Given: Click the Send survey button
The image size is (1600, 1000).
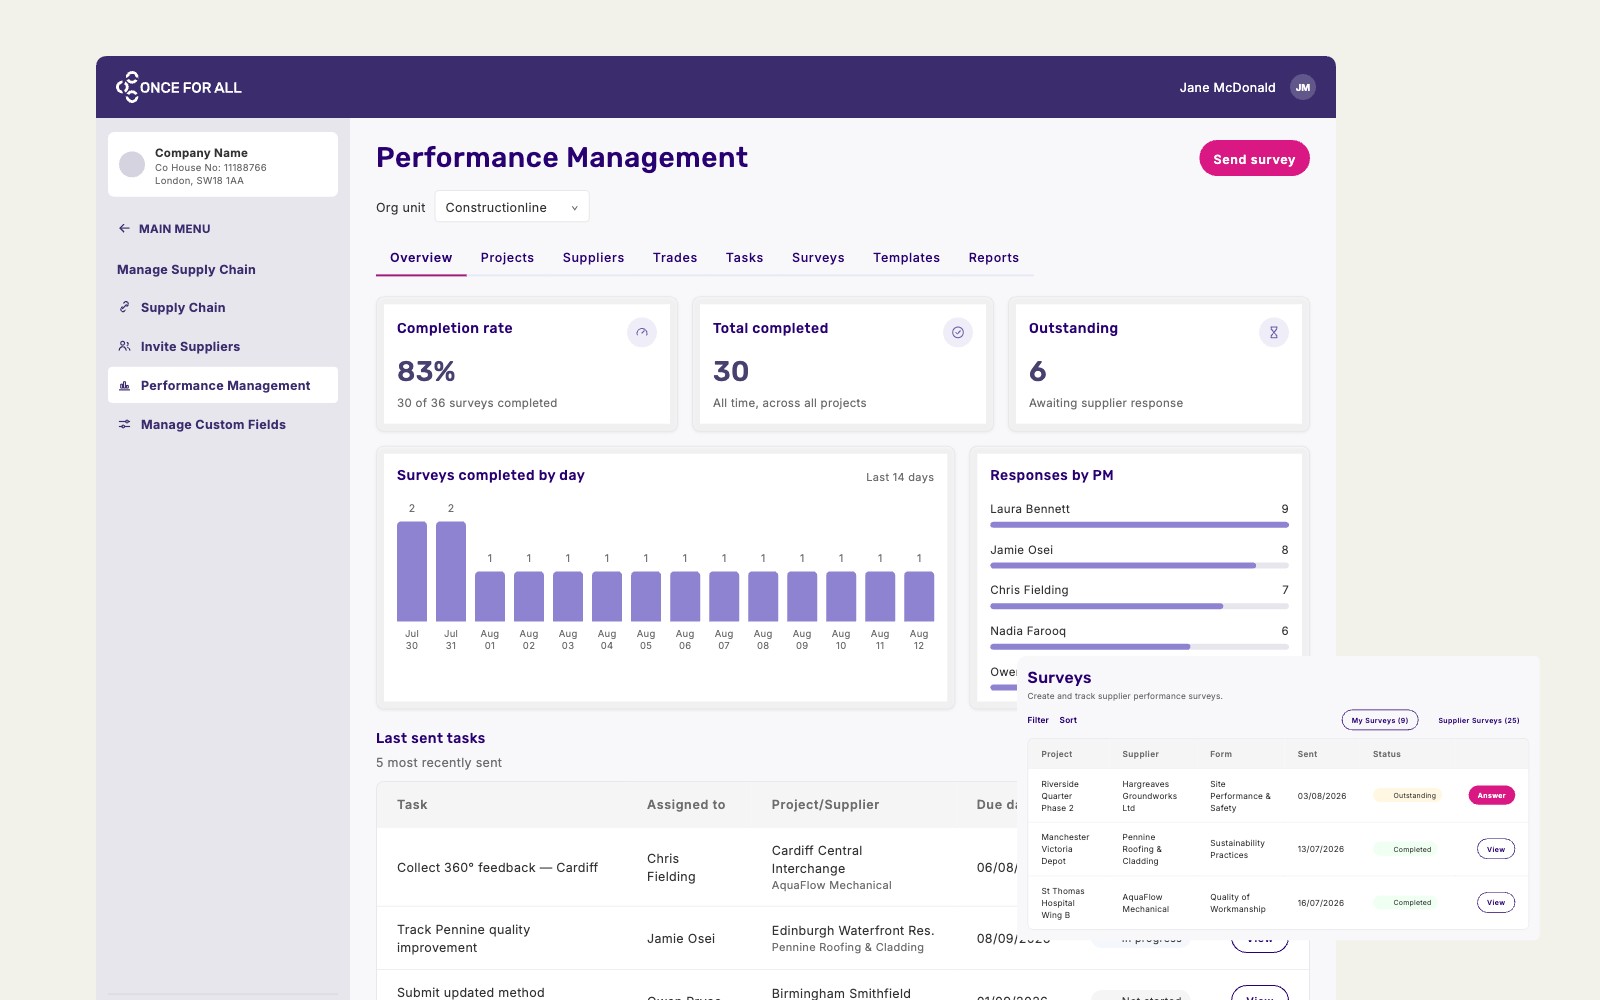Looking at the screenshot, I should (1254, 158).
